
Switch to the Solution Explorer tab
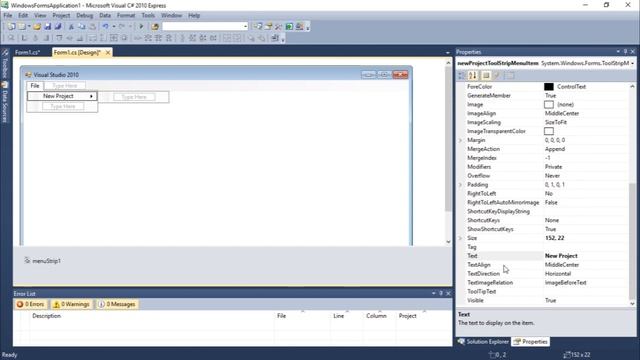[484, 342]
